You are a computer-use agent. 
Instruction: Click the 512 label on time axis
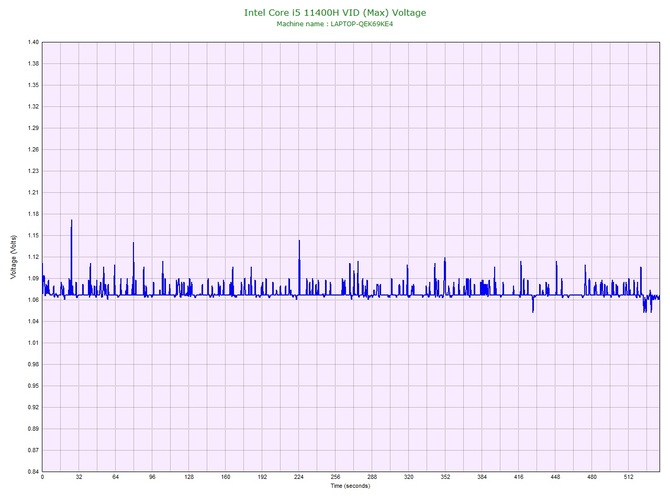(x=628, y=478)
